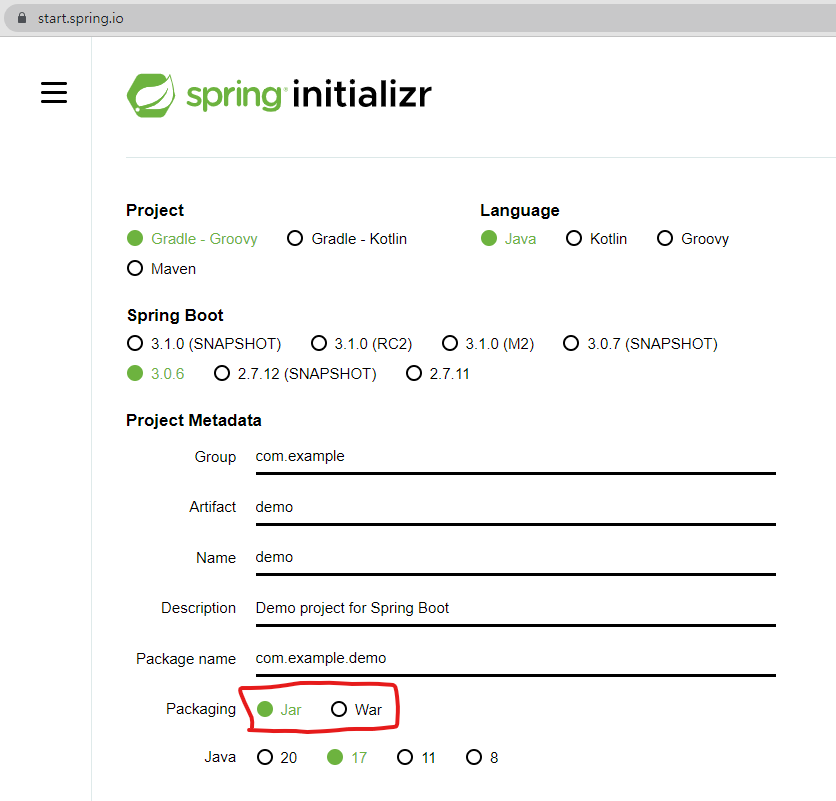836x801 pixels.
Task: Open the hamburger menu
Action: (x=54, y=92)
